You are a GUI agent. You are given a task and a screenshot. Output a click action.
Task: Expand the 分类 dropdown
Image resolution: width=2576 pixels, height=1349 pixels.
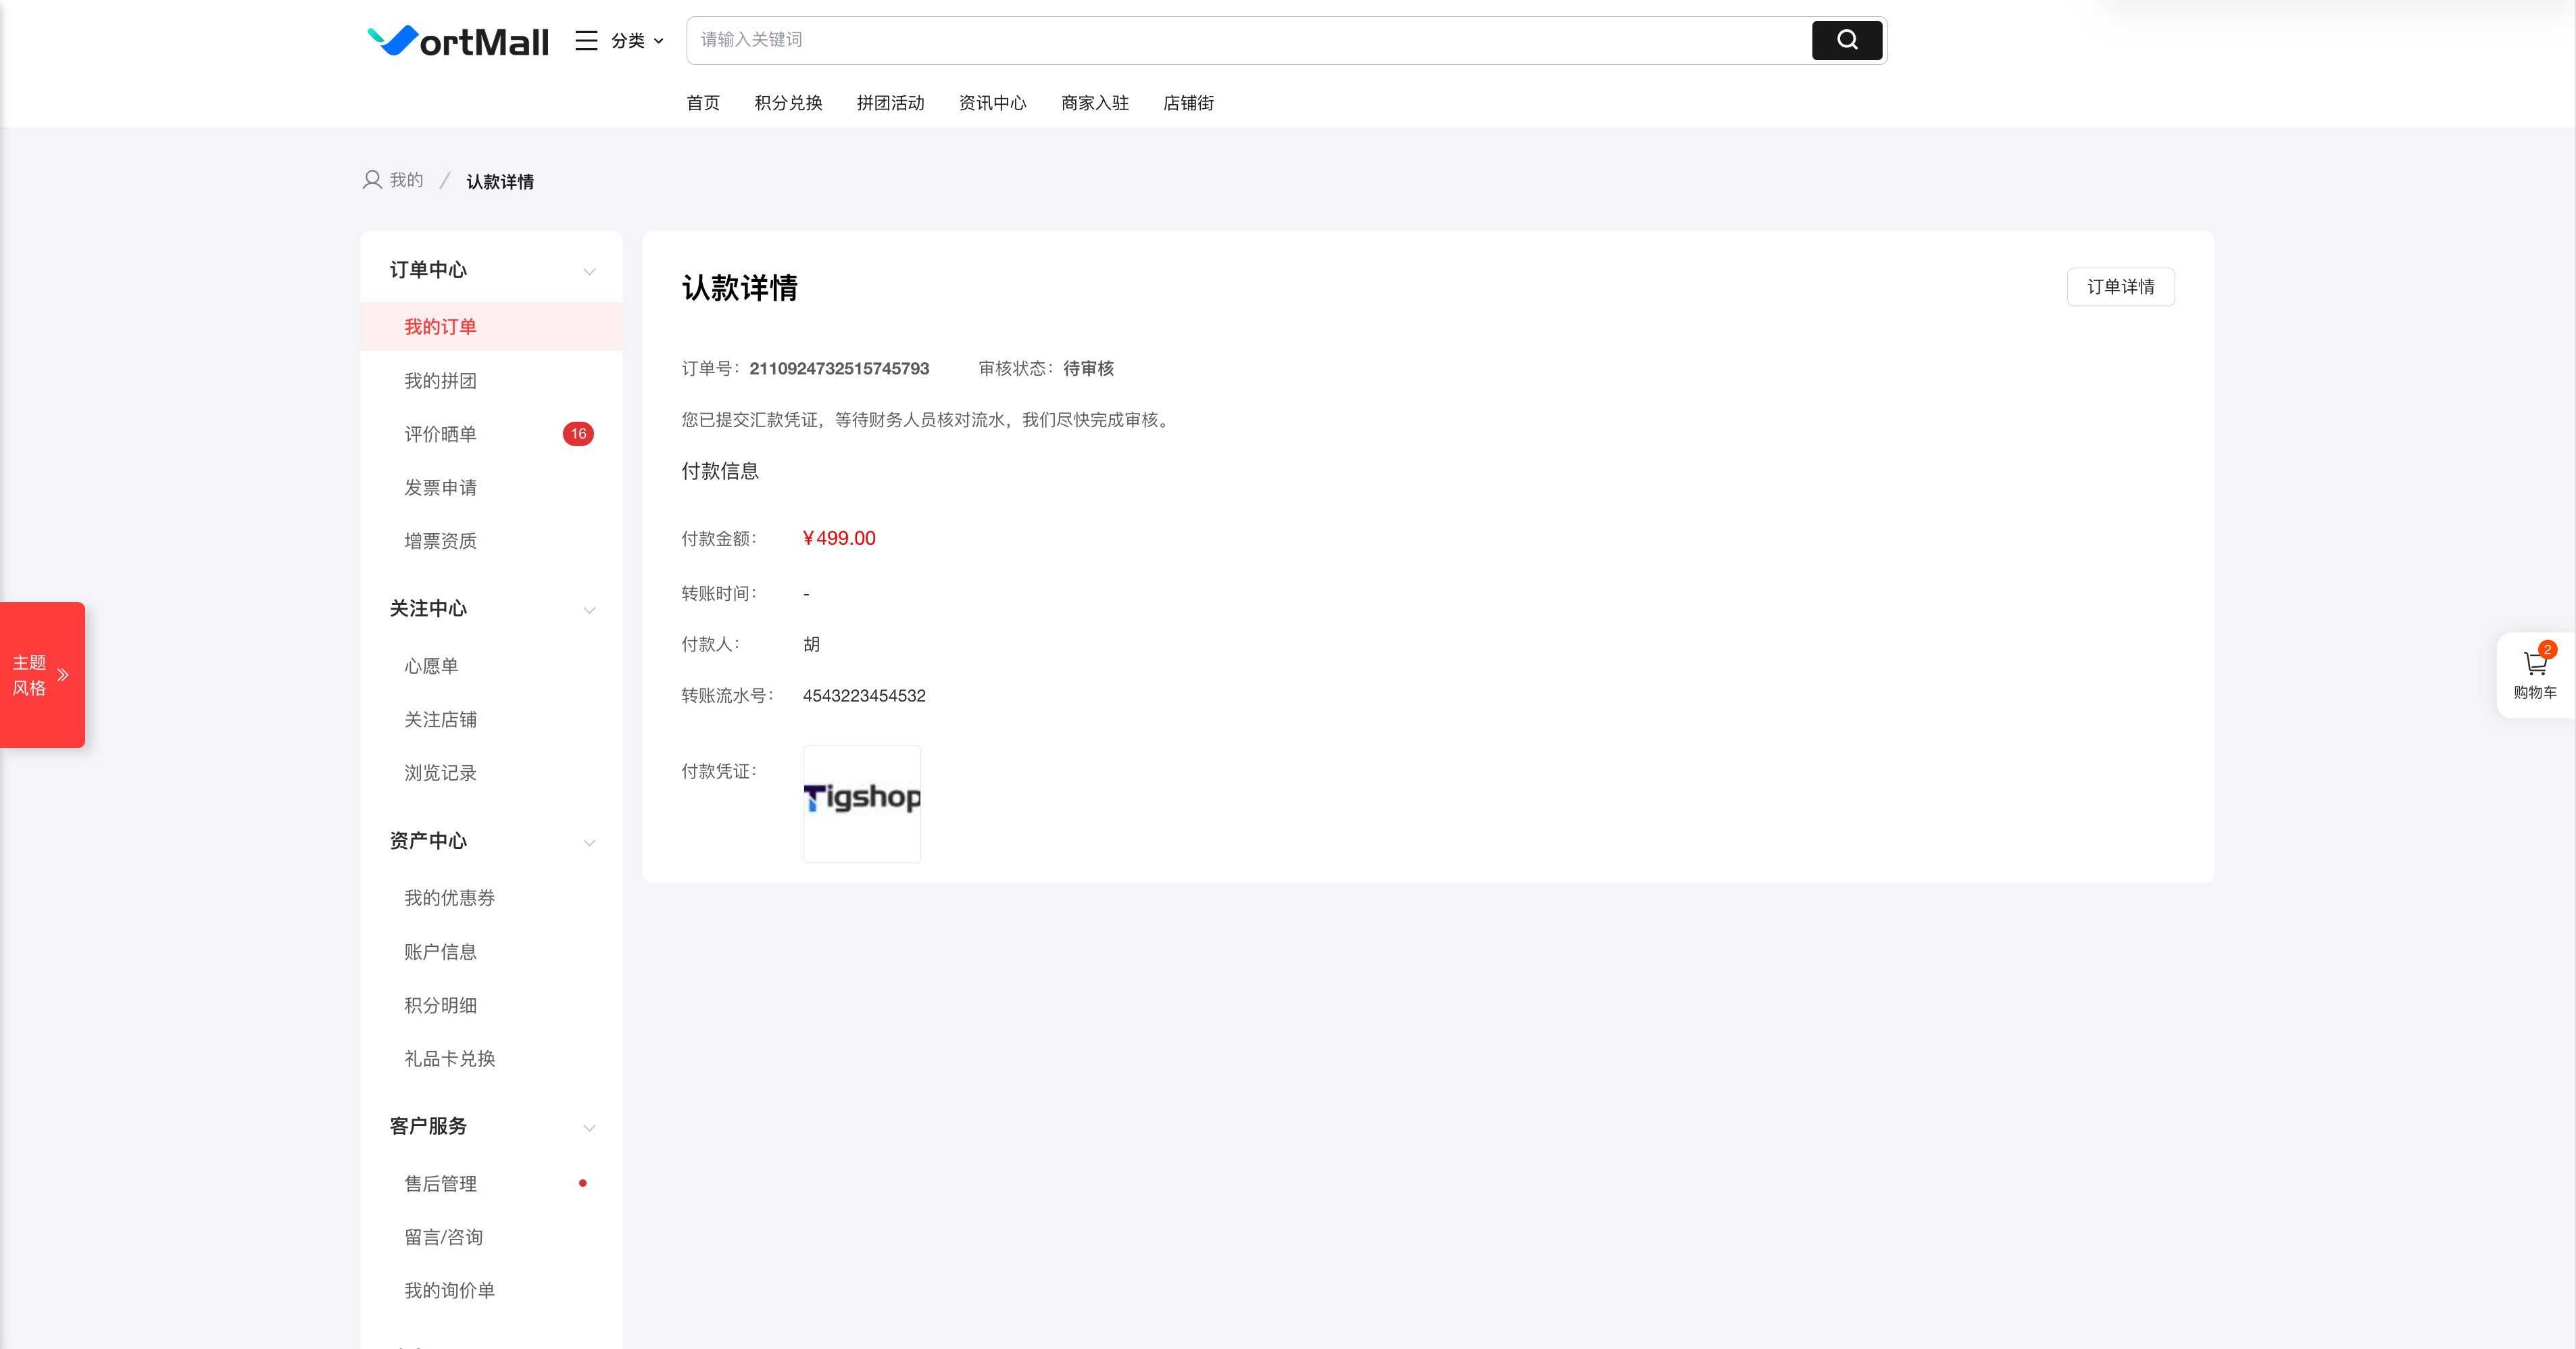click(x=637, y=41)
